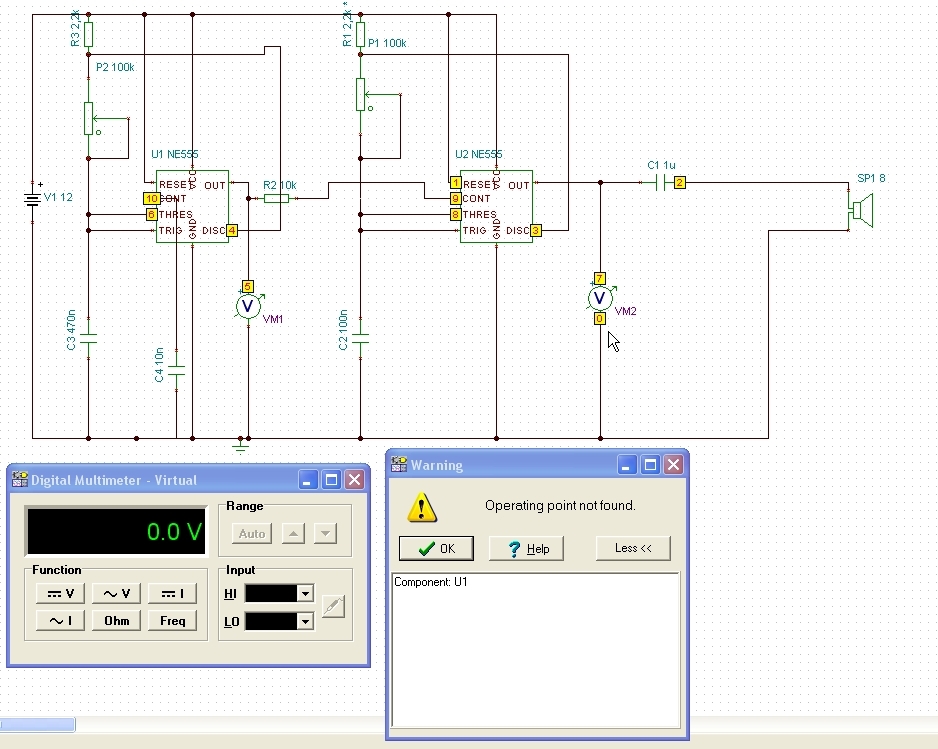Select the SP1 speaker symbol
The image size is (938, 749).
(861, 210)
